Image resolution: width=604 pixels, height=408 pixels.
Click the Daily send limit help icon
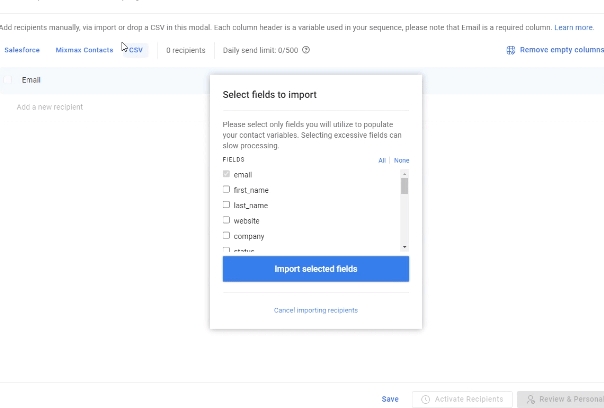[306, 50]
